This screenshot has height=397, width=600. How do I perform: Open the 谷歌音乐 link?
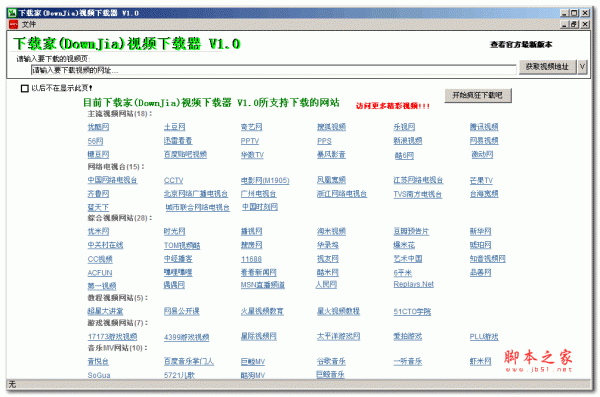pos(331,362)
